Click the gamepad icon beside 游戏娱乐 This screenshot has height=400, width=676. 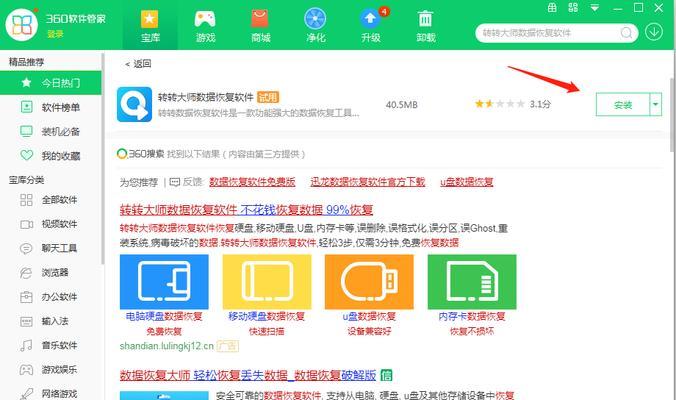pos(26,369)
